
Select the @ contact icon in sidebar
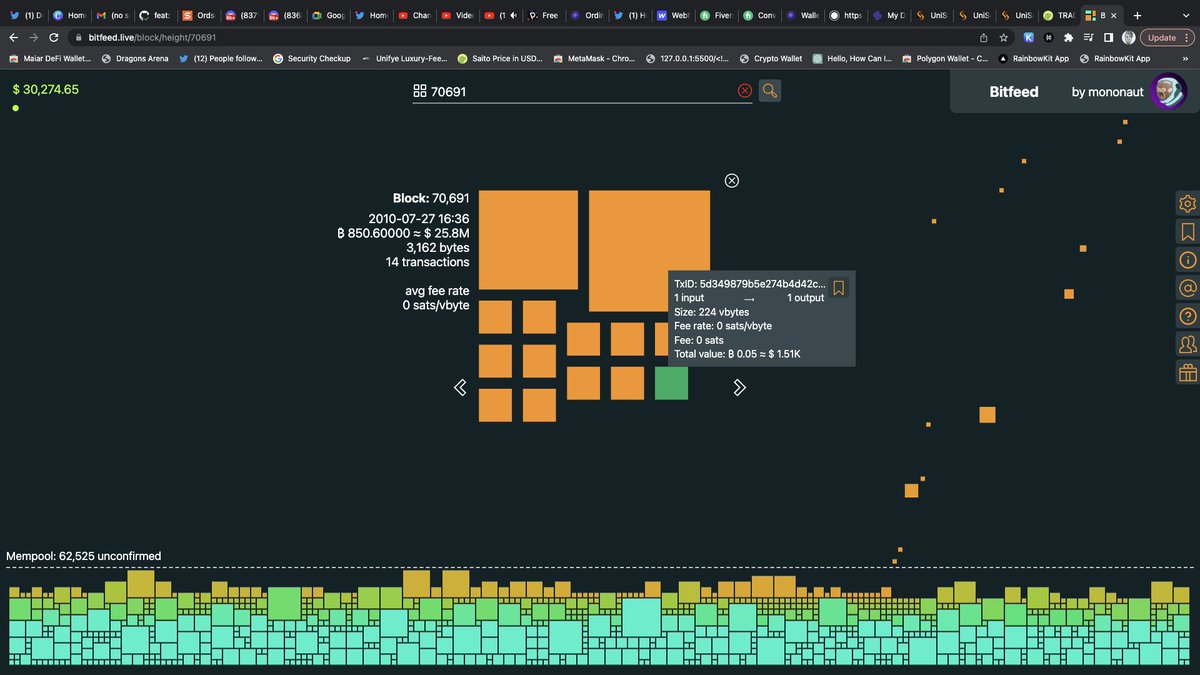click(1187, 287)
